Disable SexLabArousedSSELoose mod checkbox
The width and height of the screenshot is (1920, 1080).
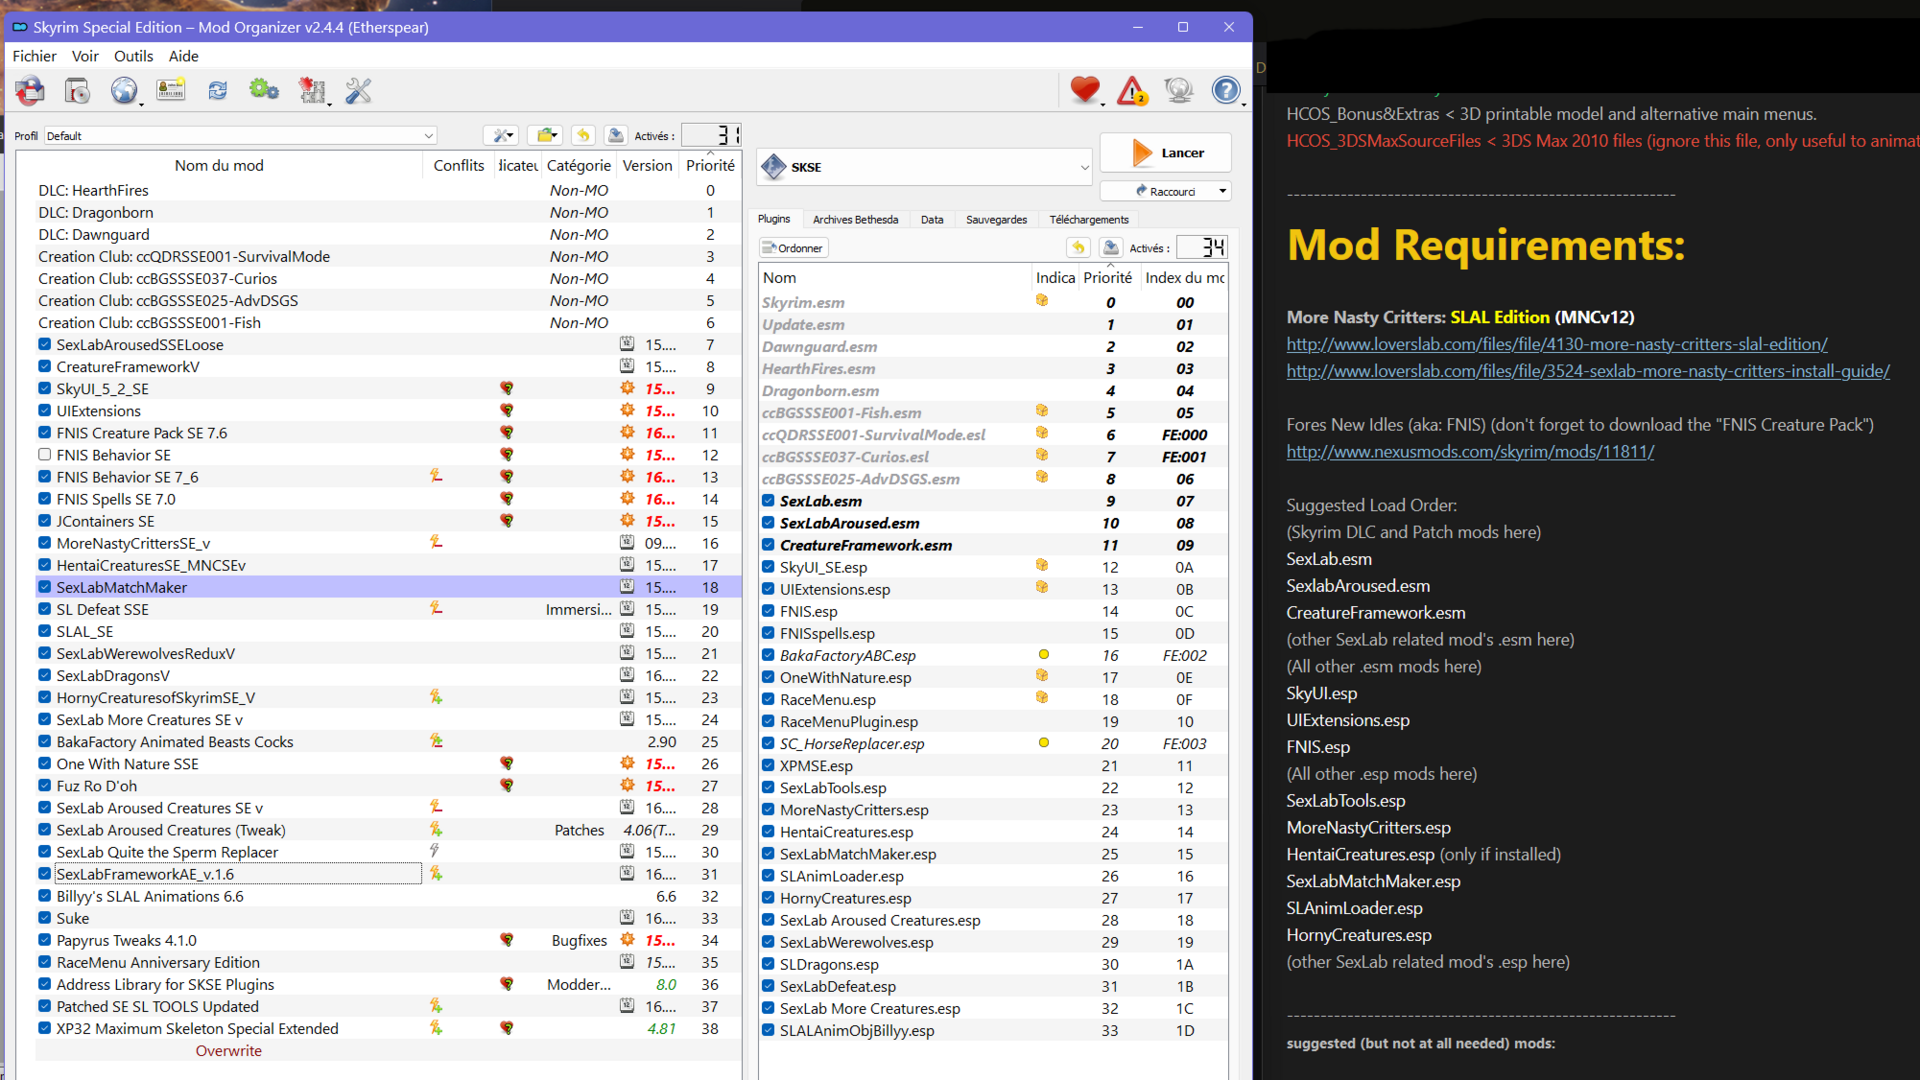[44, 345]
